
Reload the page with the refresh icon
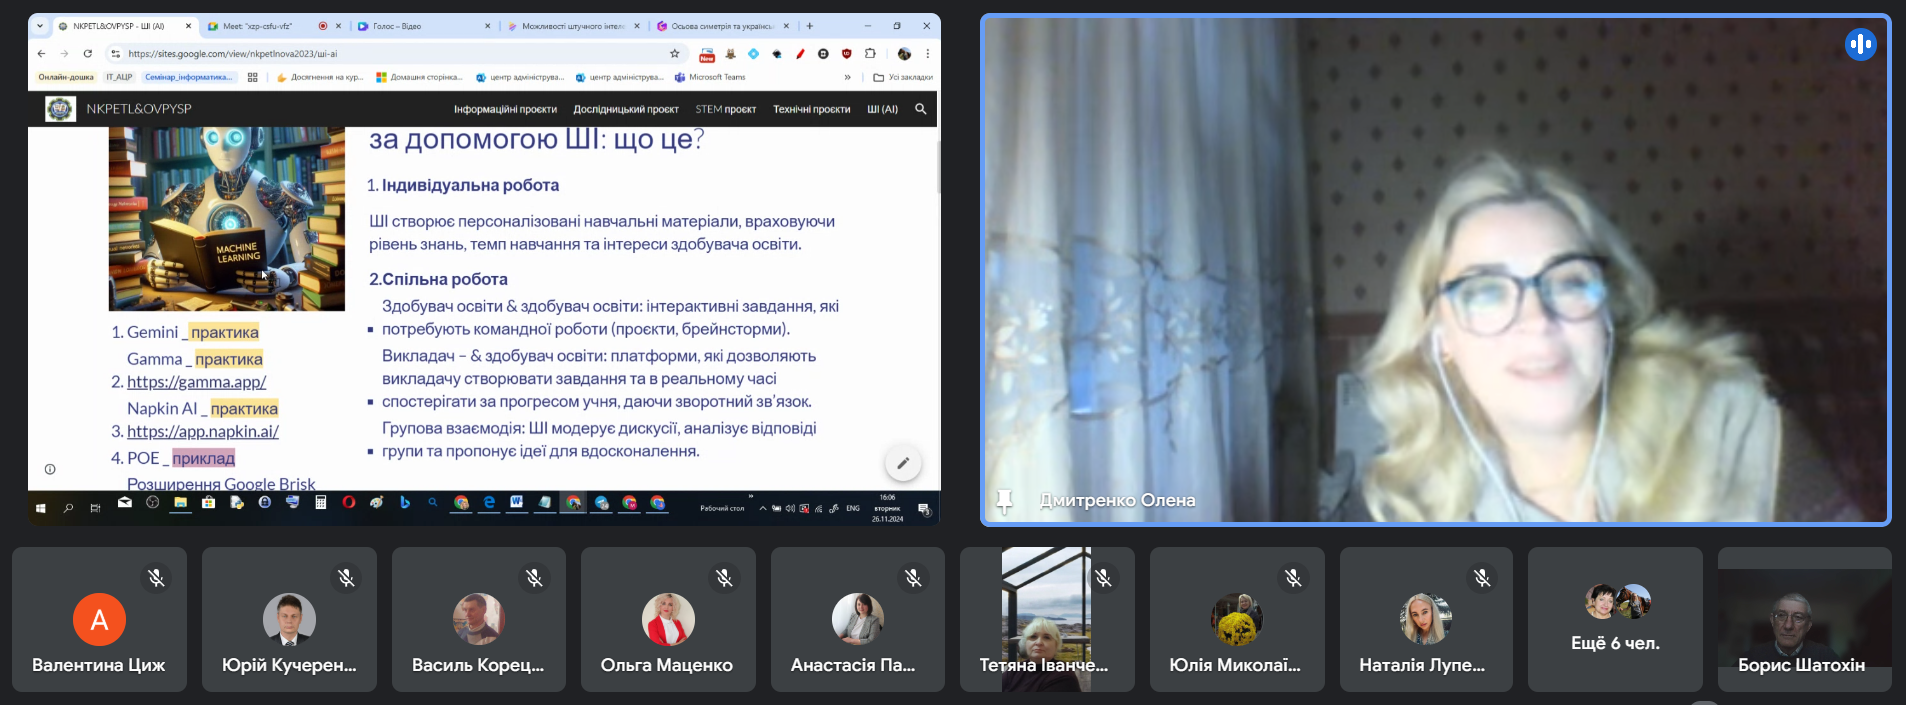88,54
